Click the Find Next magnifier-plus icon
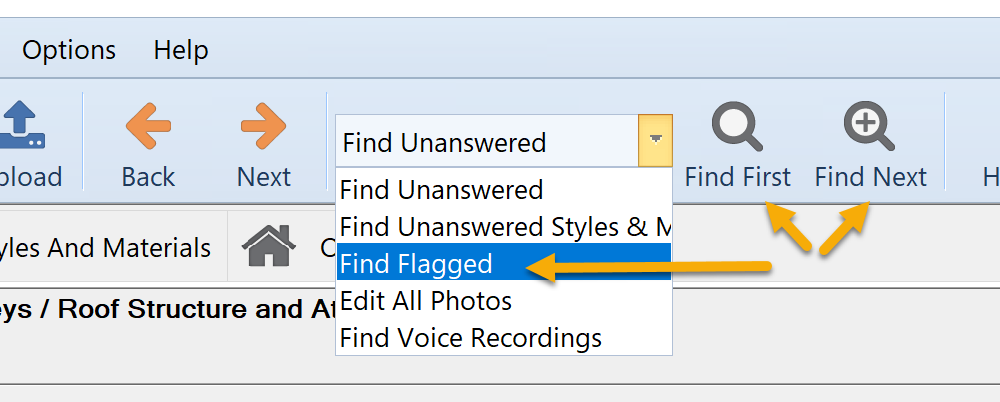The width and height of the screenshot is (1000, 402). pyautogui.click(x=869, y=126)
